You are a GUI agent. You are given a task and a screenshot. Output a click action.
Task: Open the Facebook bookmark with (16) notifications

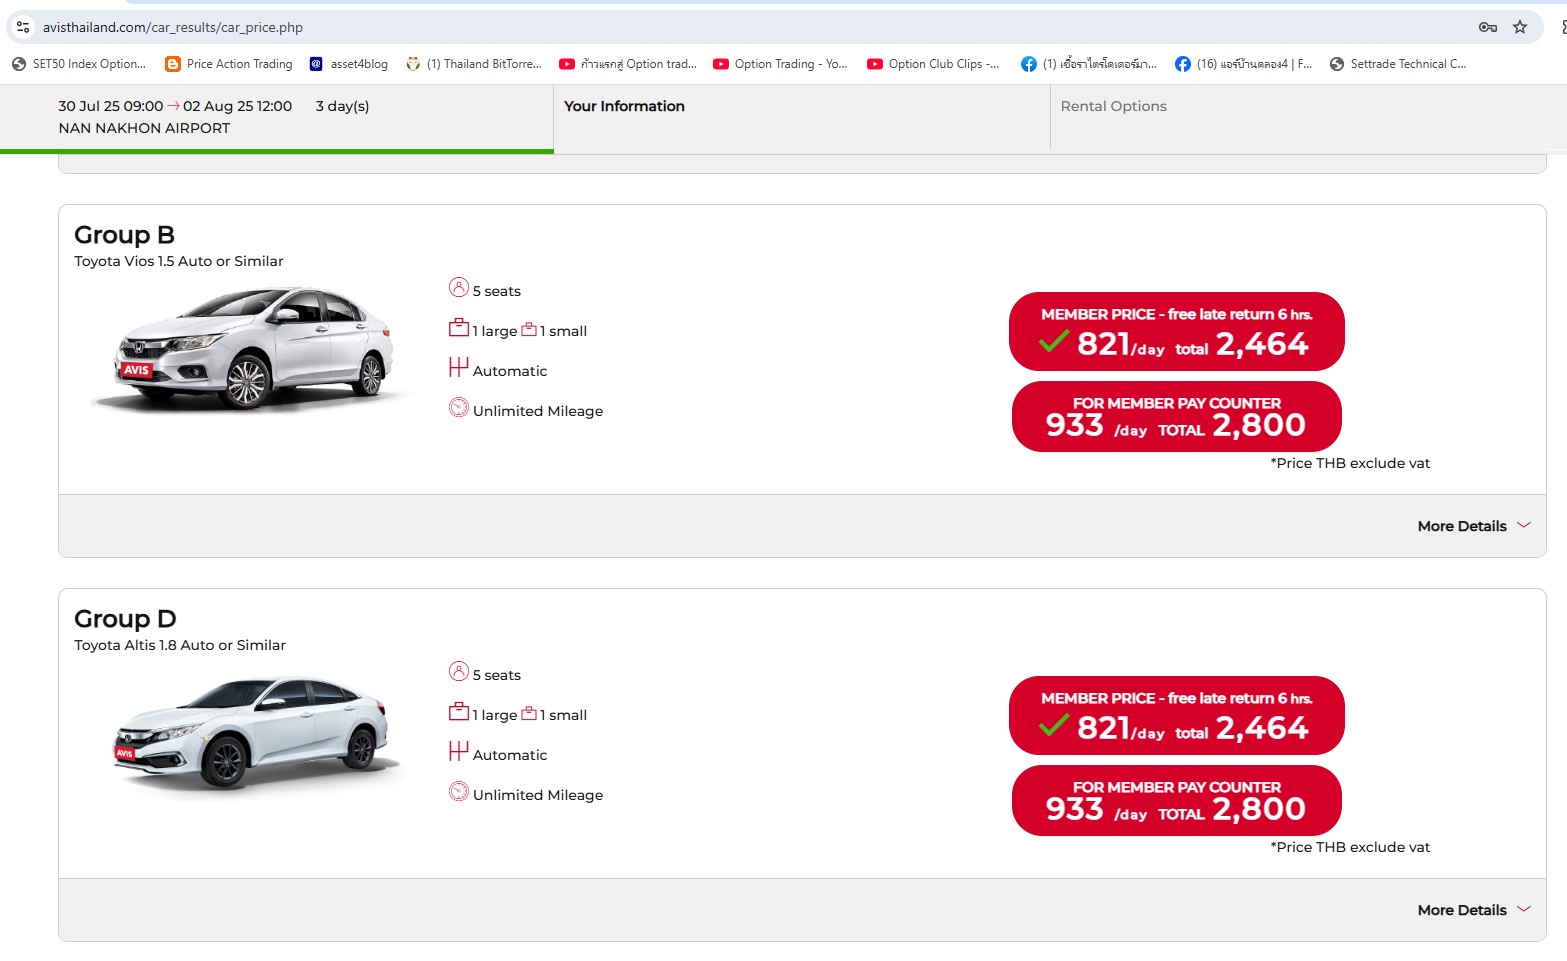[1243, 64]
